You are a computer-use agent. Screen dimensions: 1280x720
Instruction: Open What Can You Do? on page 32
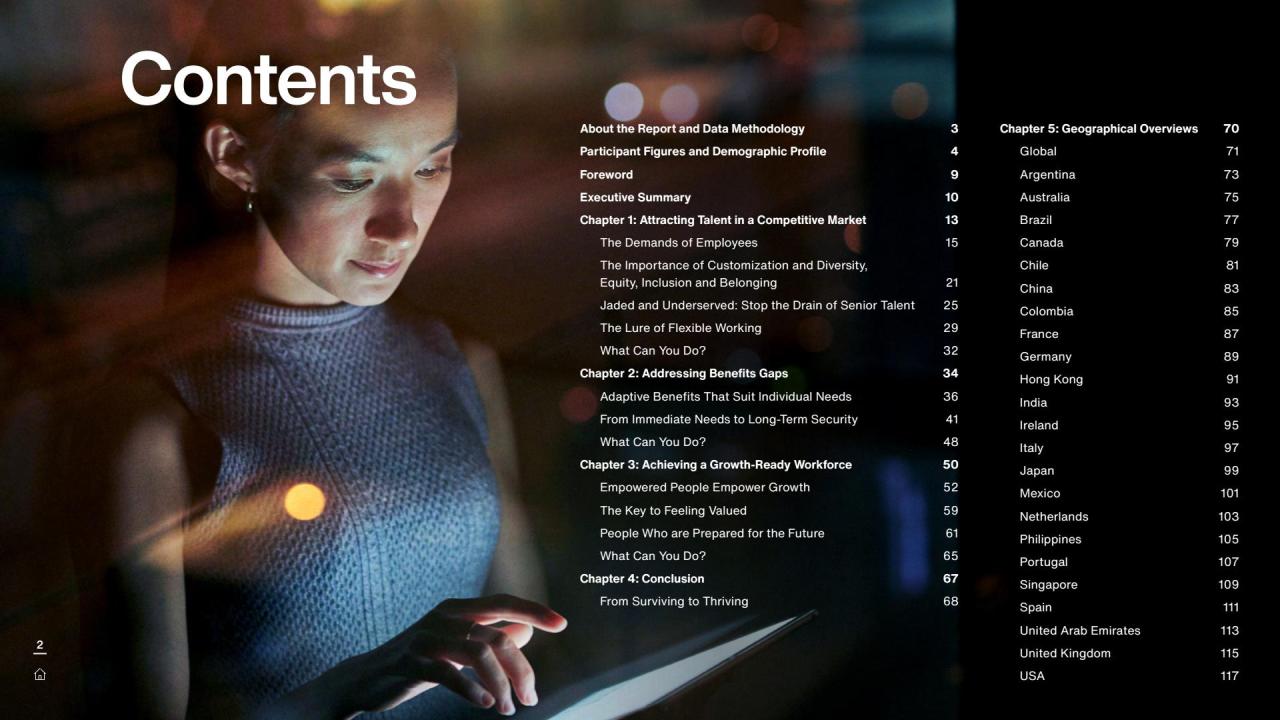click(x=653, y=351)
